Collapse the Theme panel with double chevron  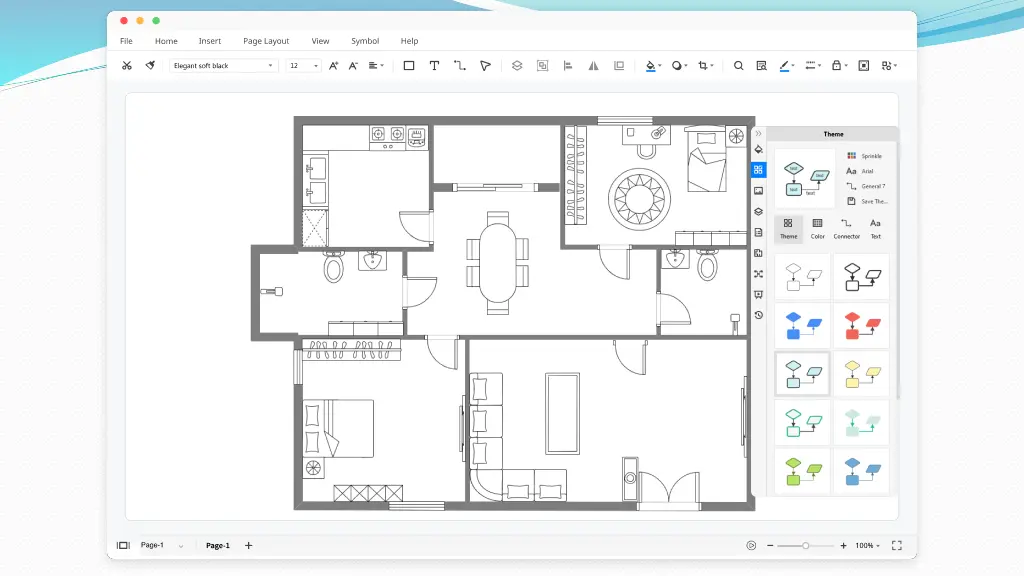pyautogui.click(x=758, y=133)
